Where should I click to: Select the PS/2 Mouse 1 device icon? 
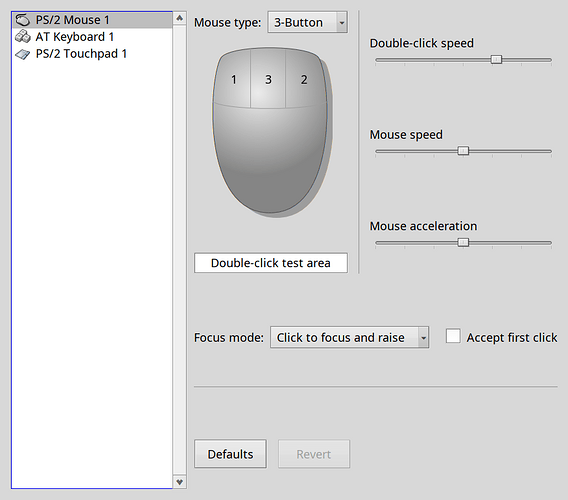22,20
